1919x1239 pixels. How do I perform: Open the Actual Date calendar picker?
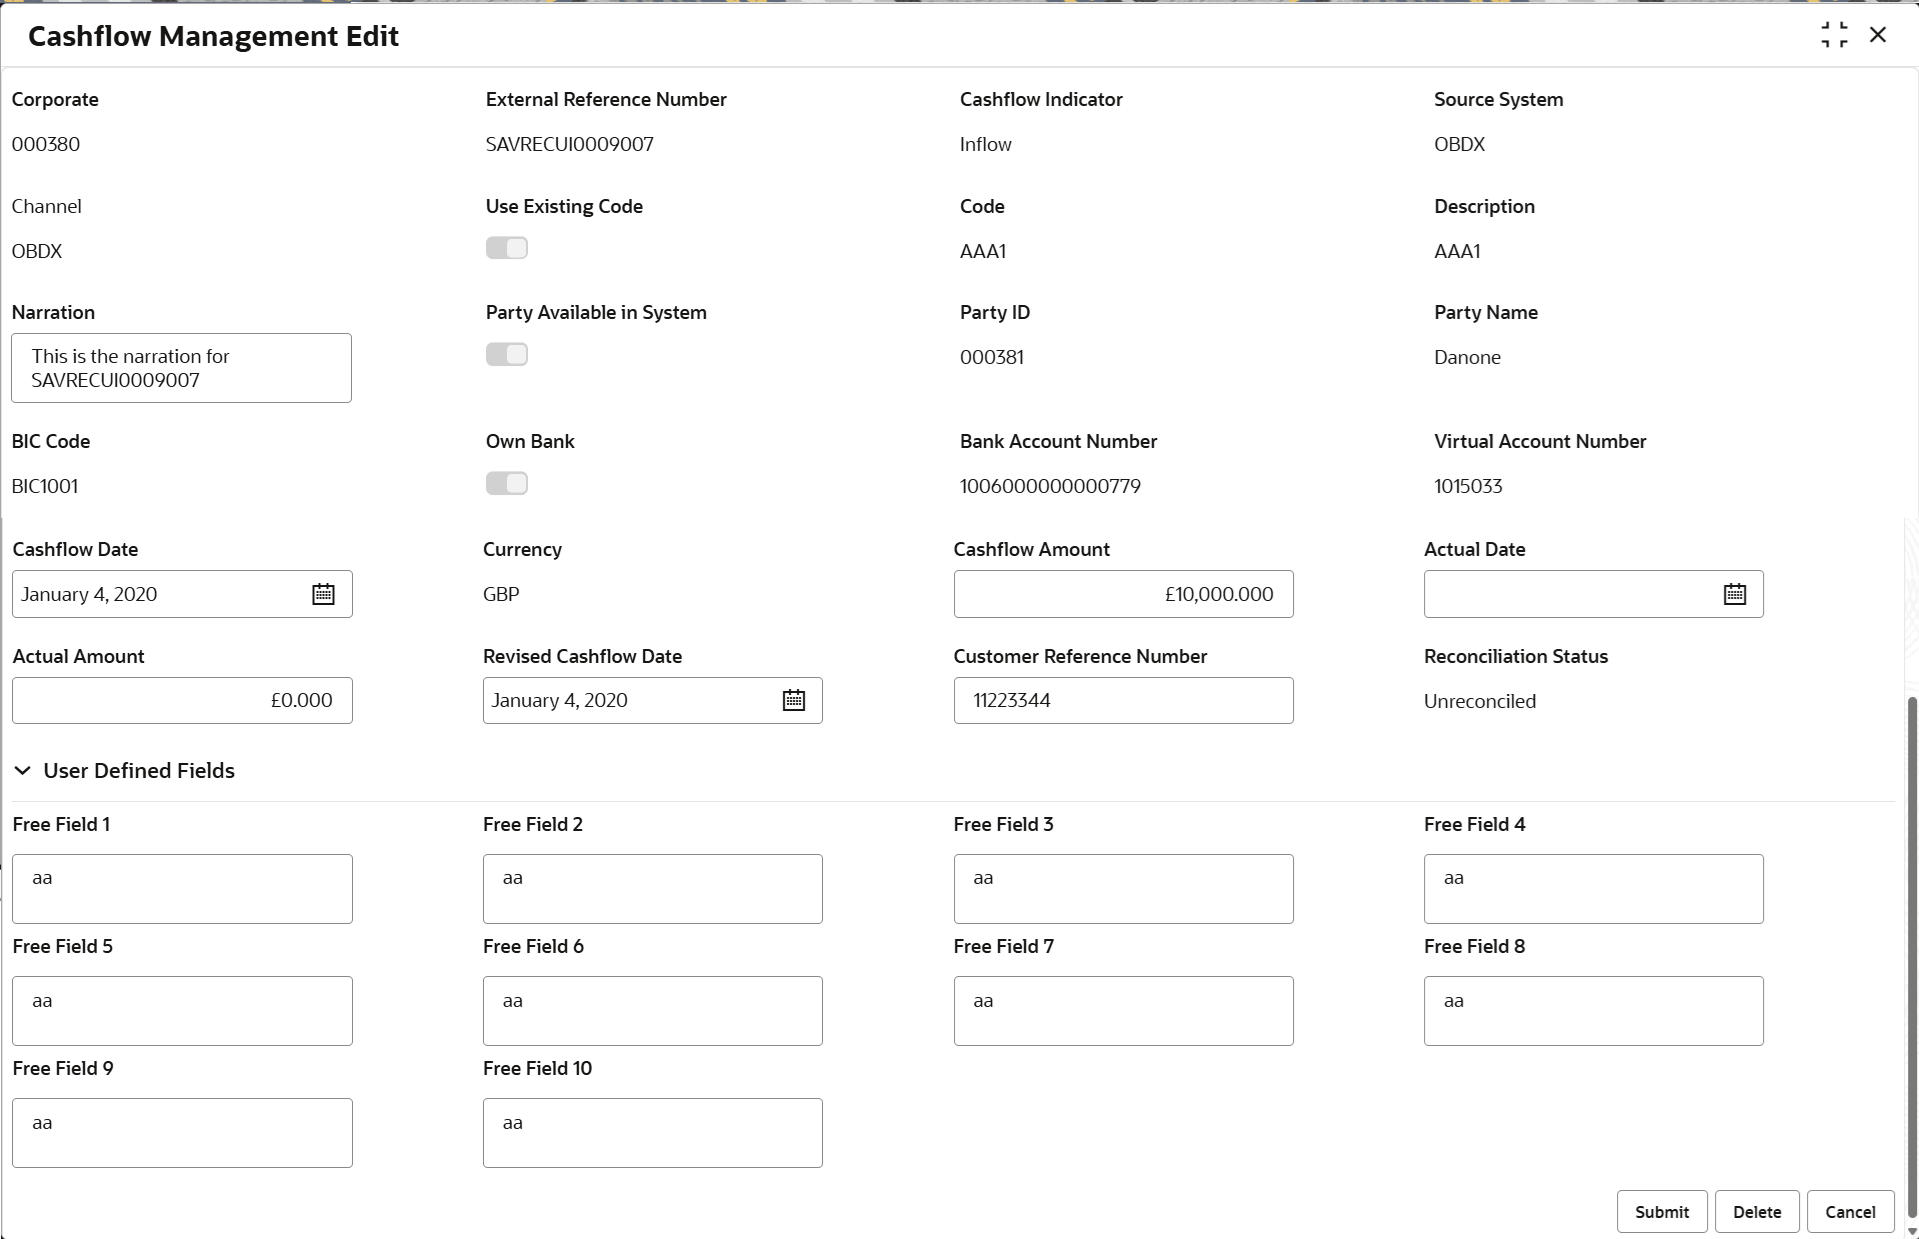point(1735,594)
